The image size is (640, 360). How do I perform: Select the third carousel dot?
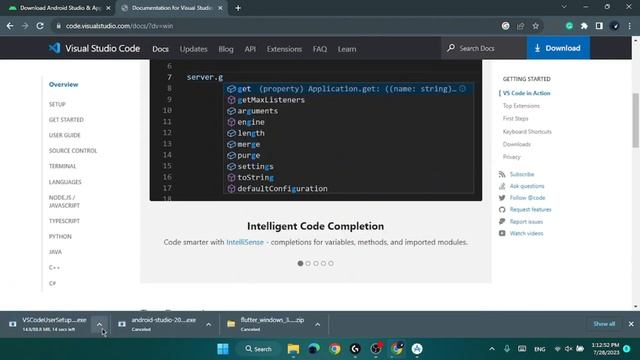(x=316, y=263)
